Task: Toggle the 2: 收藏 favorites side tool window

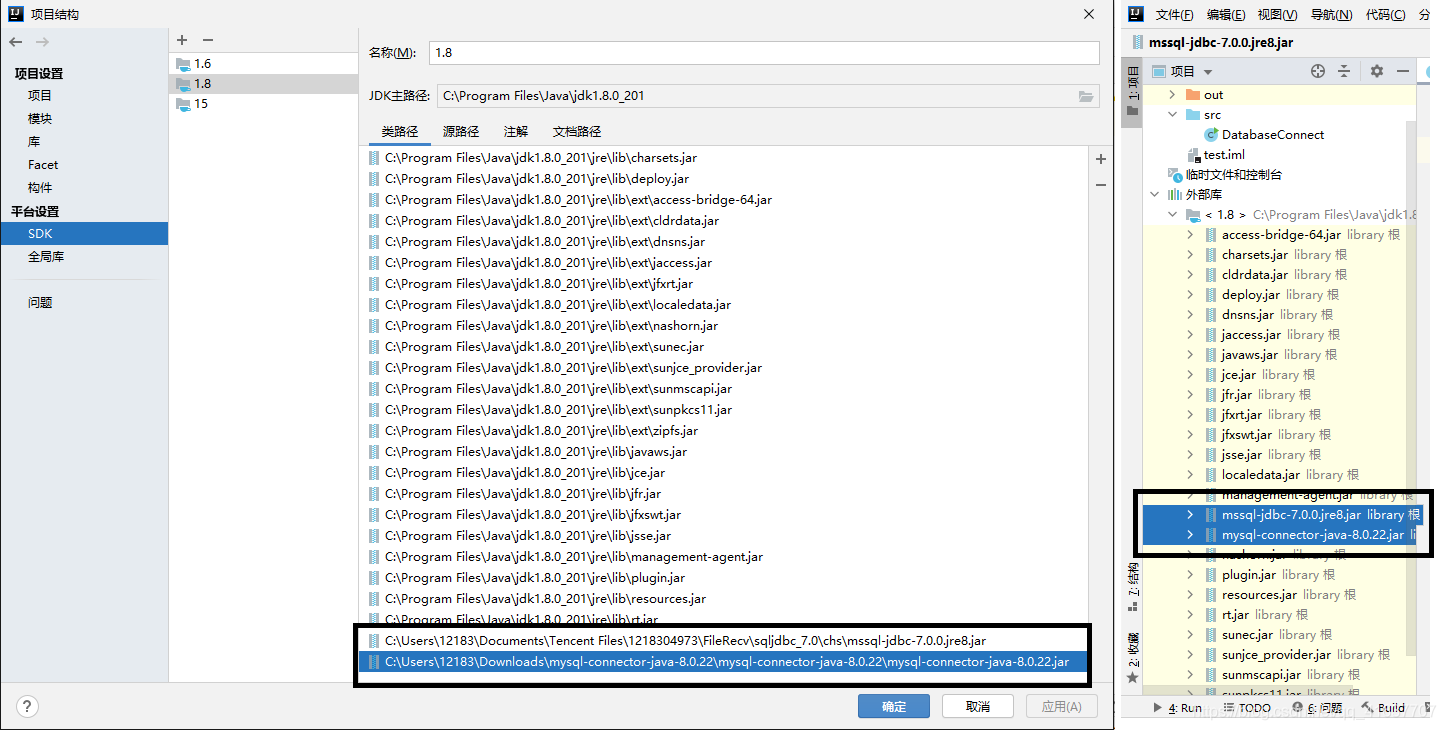Action: click(1132, 657)
